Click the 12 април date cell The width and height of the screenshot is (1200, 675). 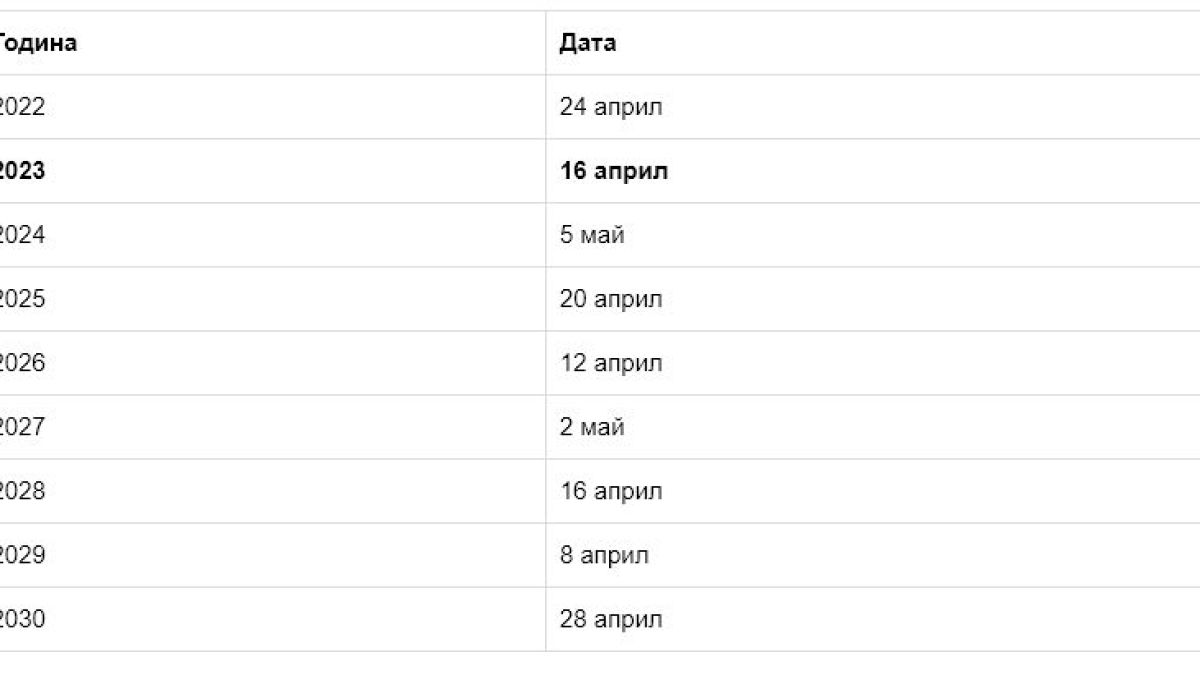click(611, 363)
